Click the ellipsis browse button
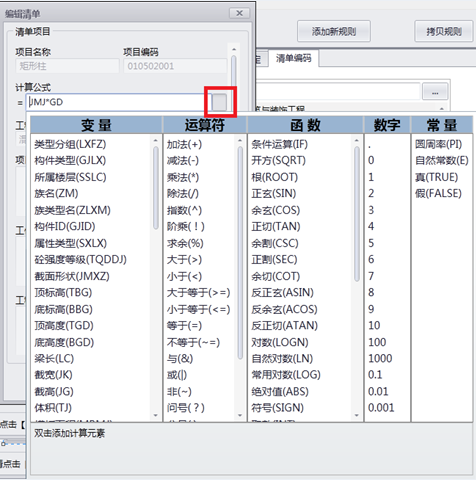The width and height of the screenshot is (476, 480). pos(435,92)
